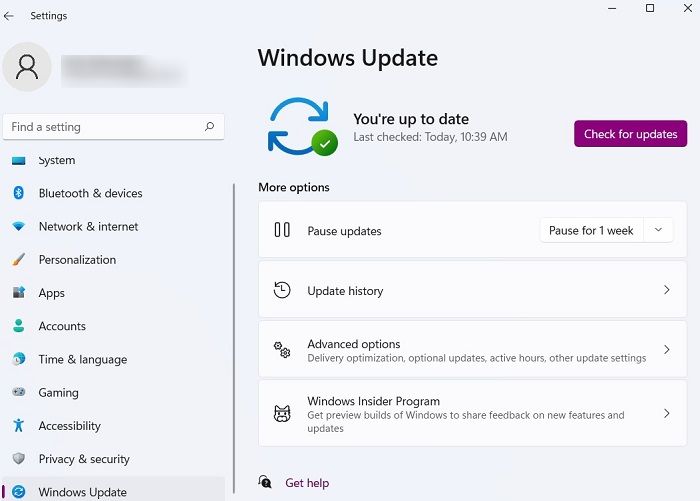
Task: Click the Windows Insider cat icon
Action: click(282, 413)
